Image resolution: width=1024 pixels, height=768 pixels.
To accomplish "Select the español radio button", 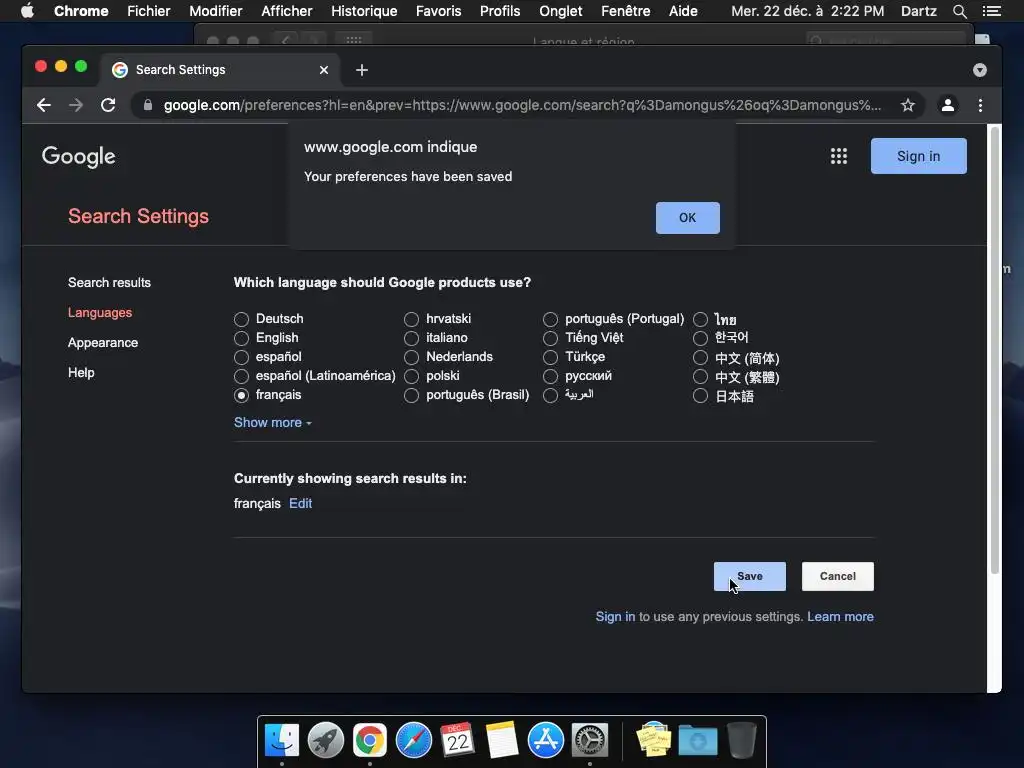I will (242, 357).
